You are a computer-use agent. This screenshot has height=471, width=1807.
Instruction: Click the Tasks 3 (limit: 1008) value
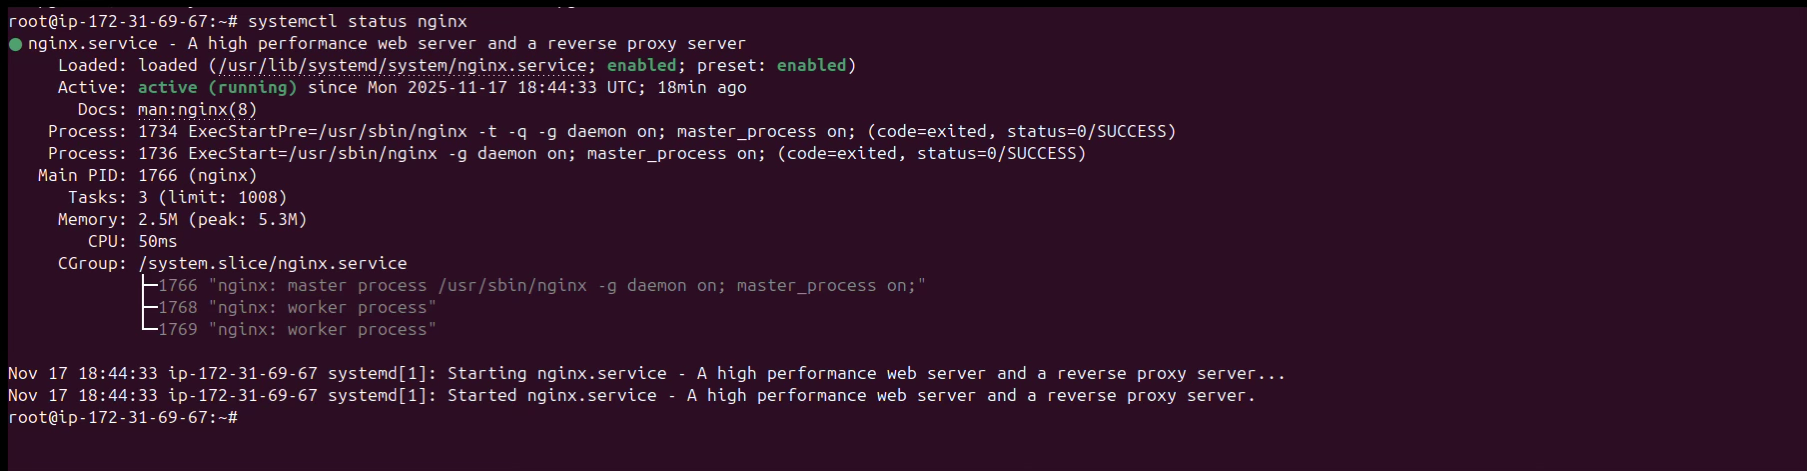(212, 198)
